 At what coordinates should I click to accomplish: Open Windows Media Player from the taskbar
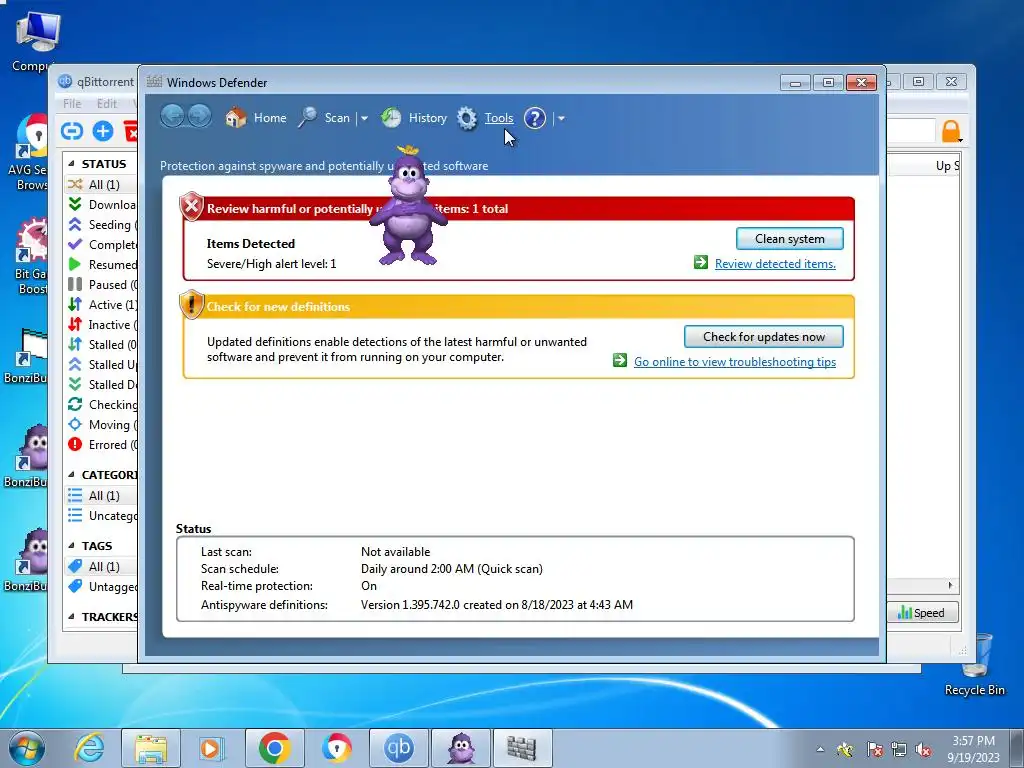[x=212, y=748]
